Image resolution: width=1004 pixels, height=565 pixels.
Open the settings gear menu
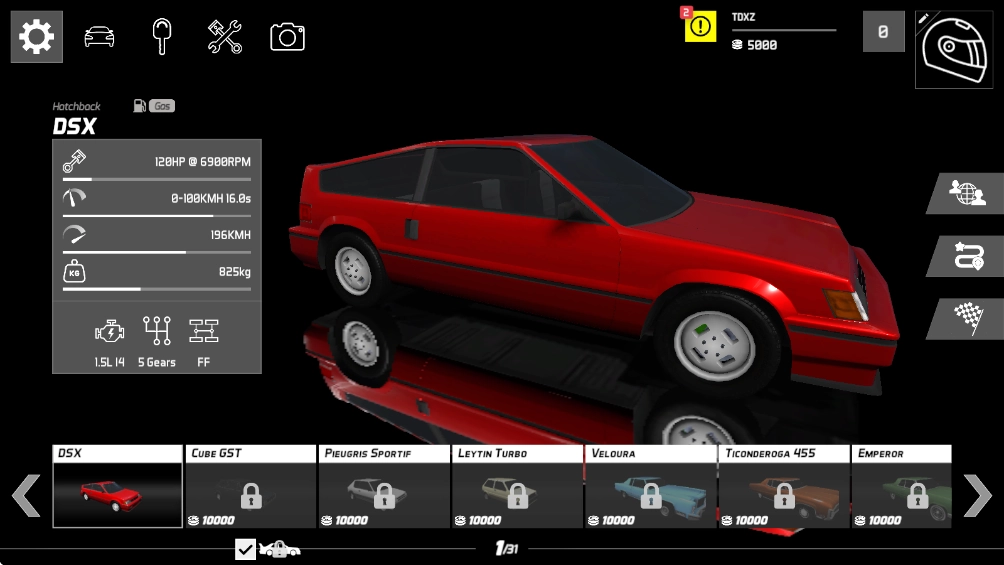[x=37, y=37]
